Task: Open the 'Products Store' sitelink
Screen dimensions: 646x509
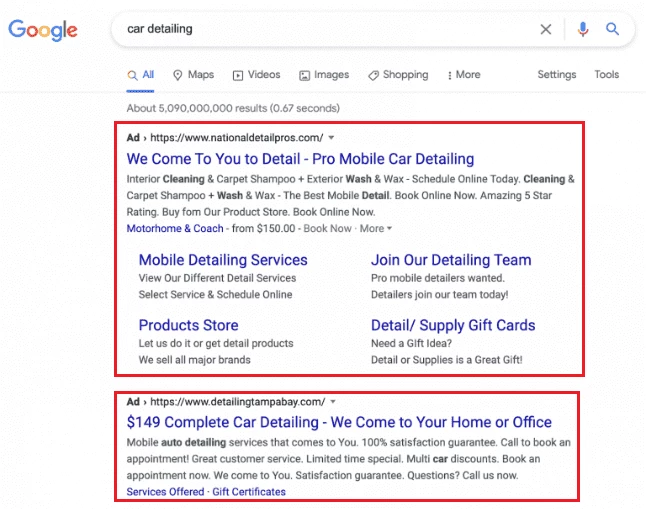Action: (188, 325)
